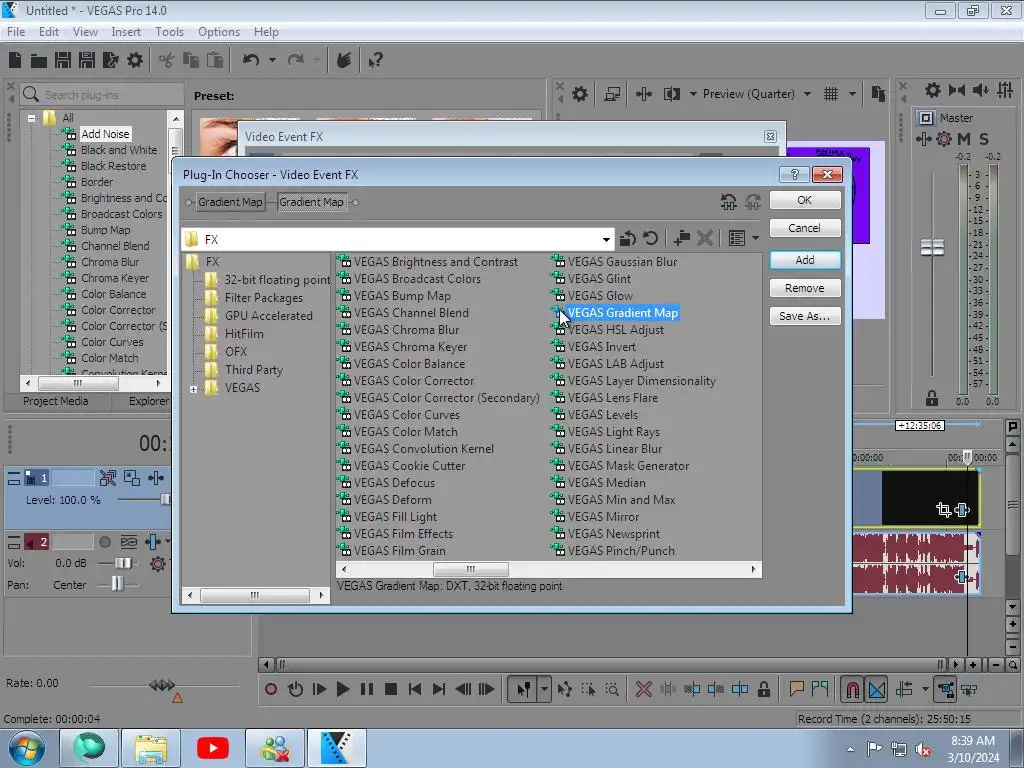Click the Record button in transport bar
The width and height of the screenshot is (1024, 768).
tap(270, 689)
